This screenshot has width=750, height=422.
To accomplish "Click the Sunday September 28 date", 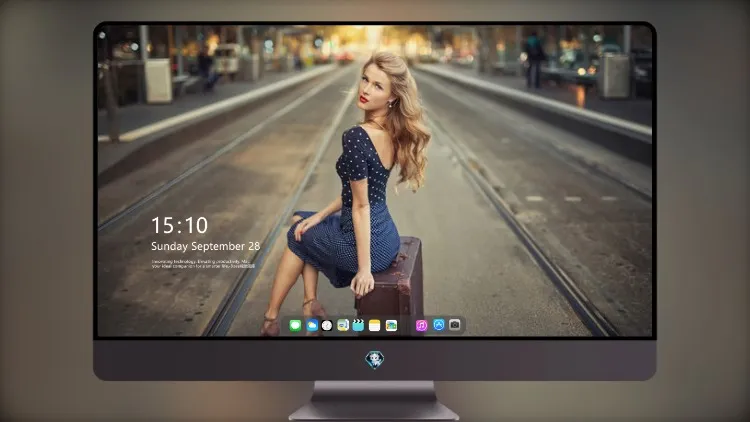I will click(206, 246).
